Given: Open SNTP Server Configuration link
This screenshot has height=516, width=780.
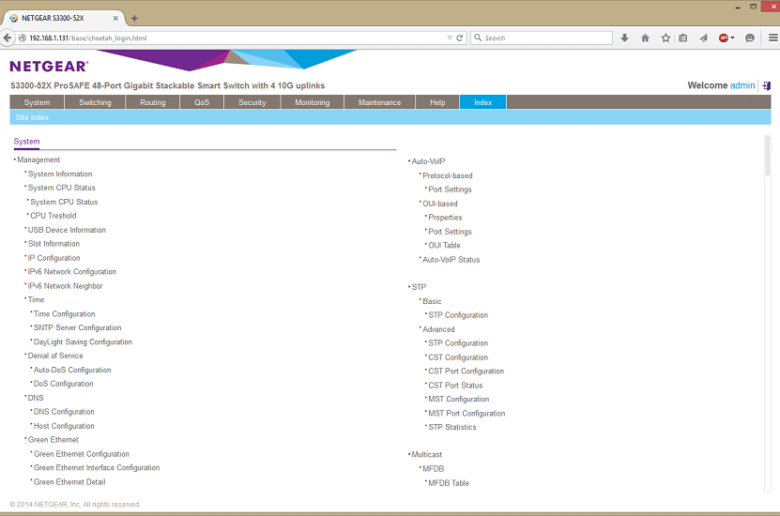Looking at the screenshot, I should (78, 327).
